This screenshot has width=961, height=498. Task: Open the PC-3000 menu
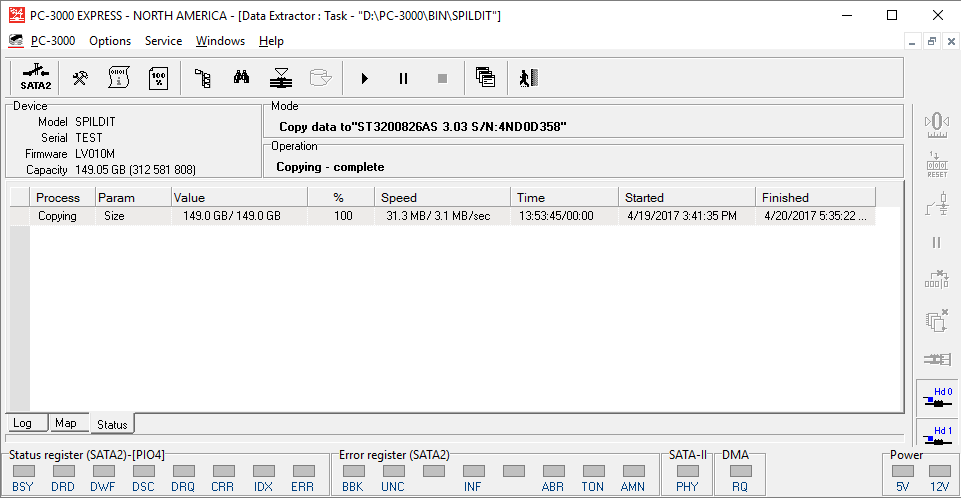pyautogui.click(x=53, y=41)
